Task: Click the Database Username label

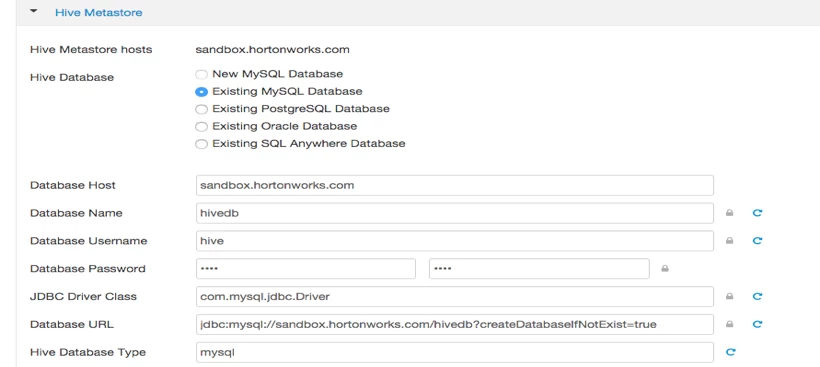Action: (88, 241)
